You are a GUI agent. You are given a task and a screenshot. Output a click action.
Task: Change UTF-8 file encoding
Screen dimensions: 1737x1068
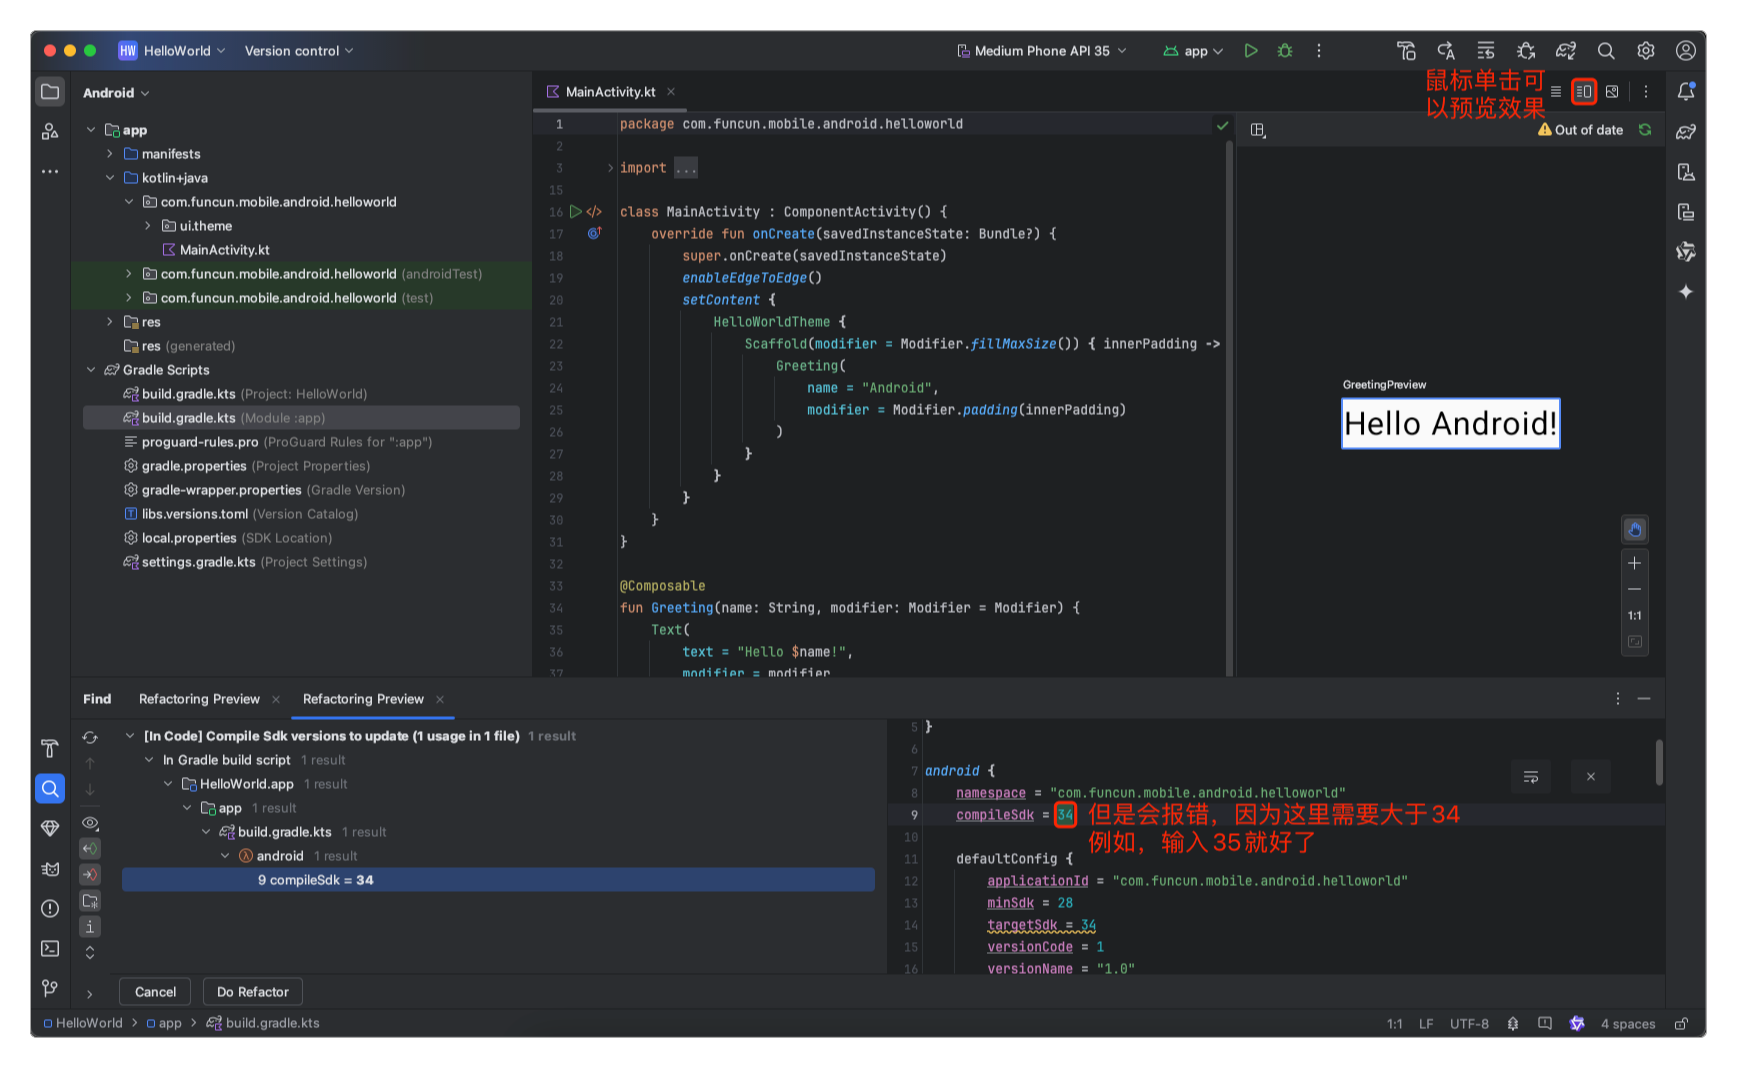pyautogui.click(x=1469, y=1024)
